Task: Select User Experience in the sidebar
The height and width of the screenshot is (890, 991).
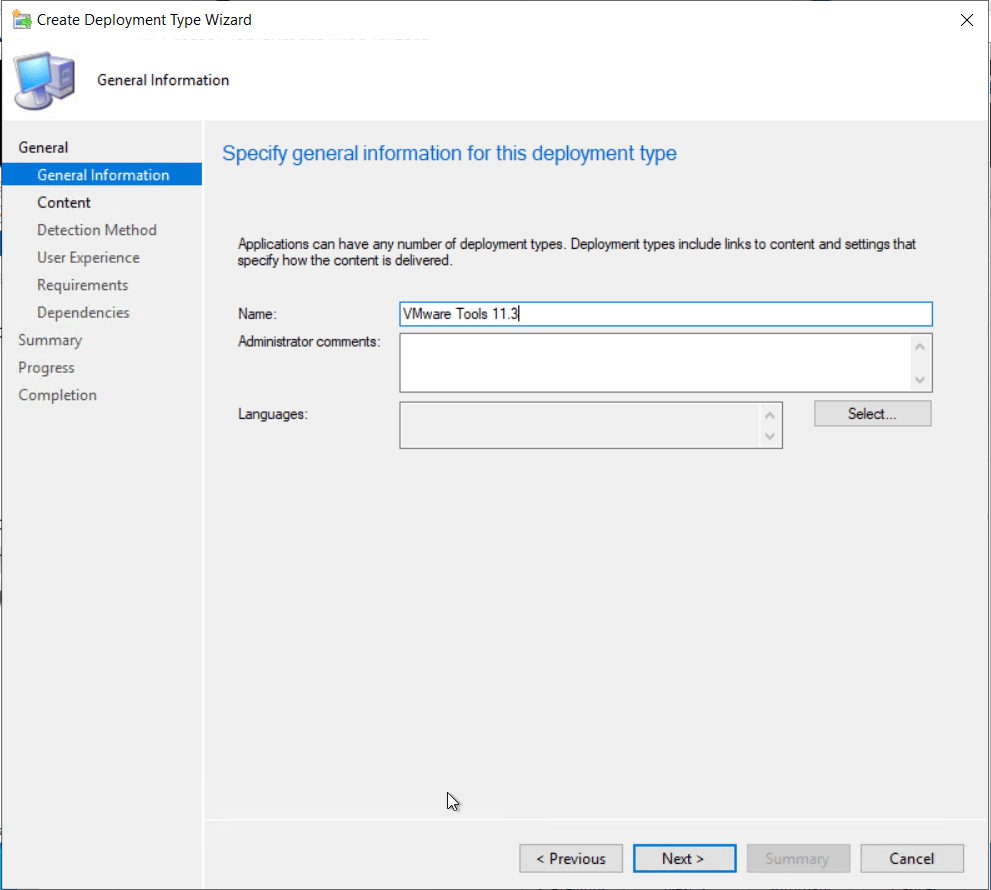Action: [x=88, y=258]
